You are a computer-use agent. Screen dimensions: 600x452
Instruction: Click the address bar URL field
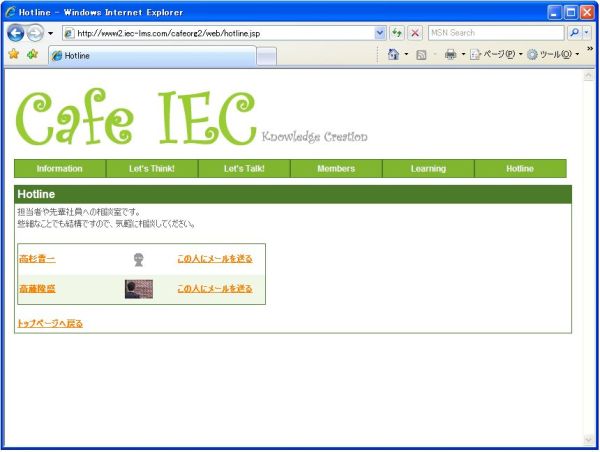pos(219,33)
